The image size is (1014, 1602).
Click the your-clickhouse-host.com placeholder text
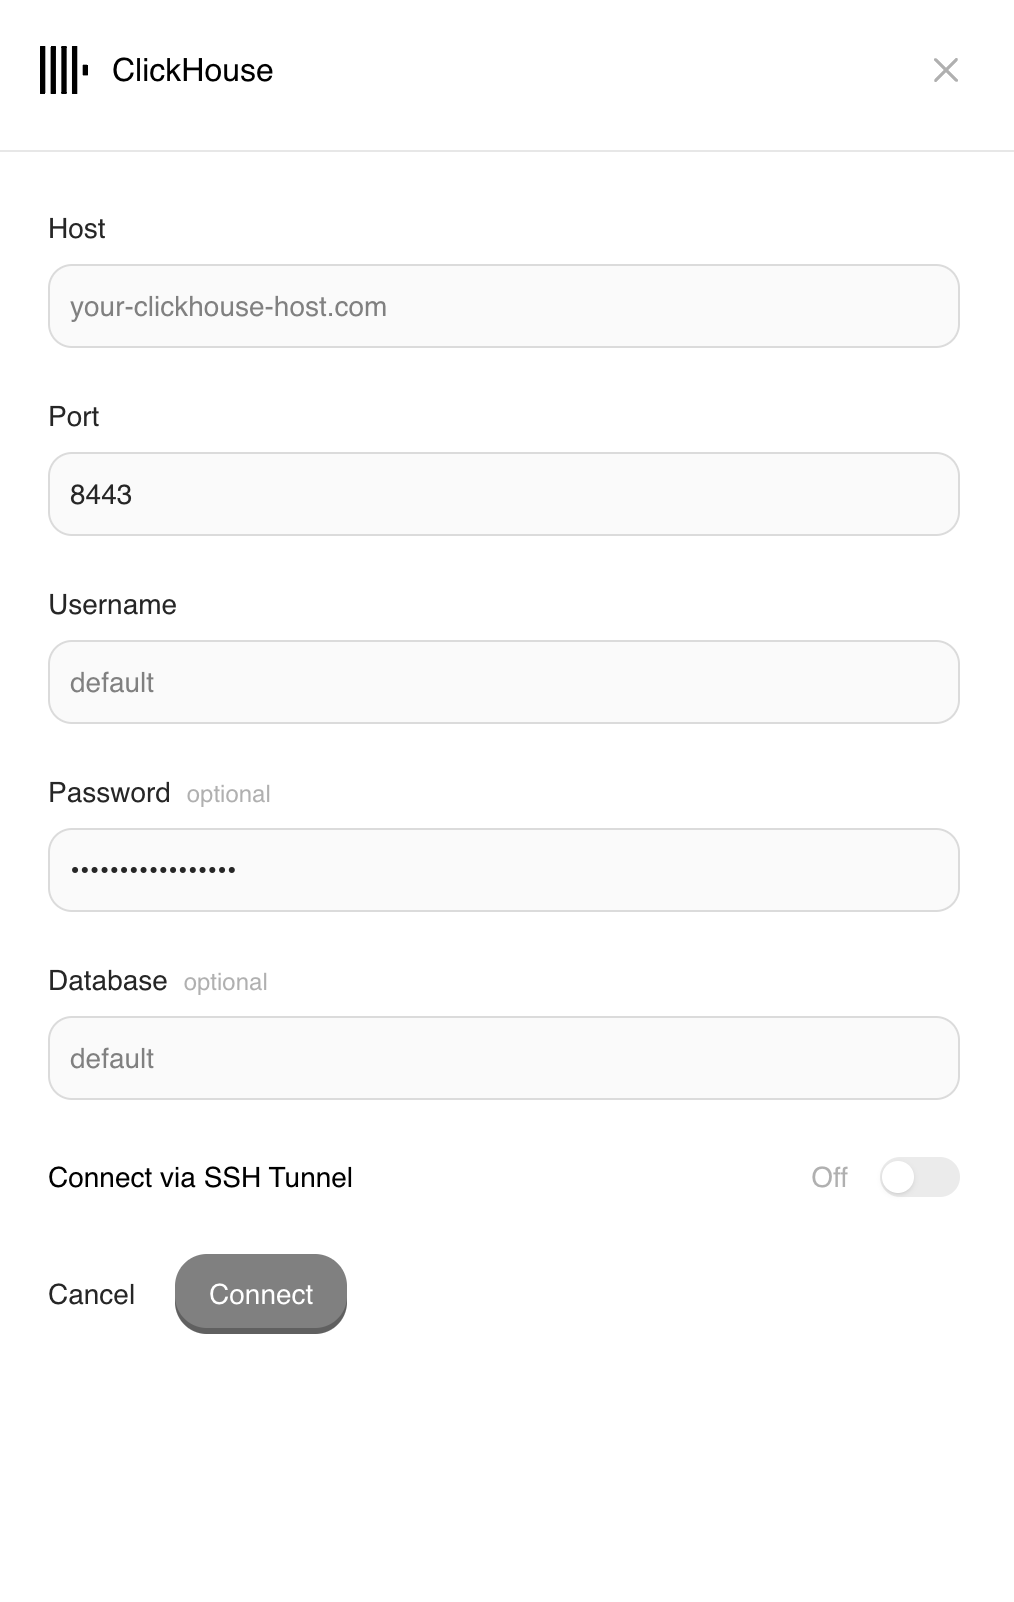(x=228, y=306)
